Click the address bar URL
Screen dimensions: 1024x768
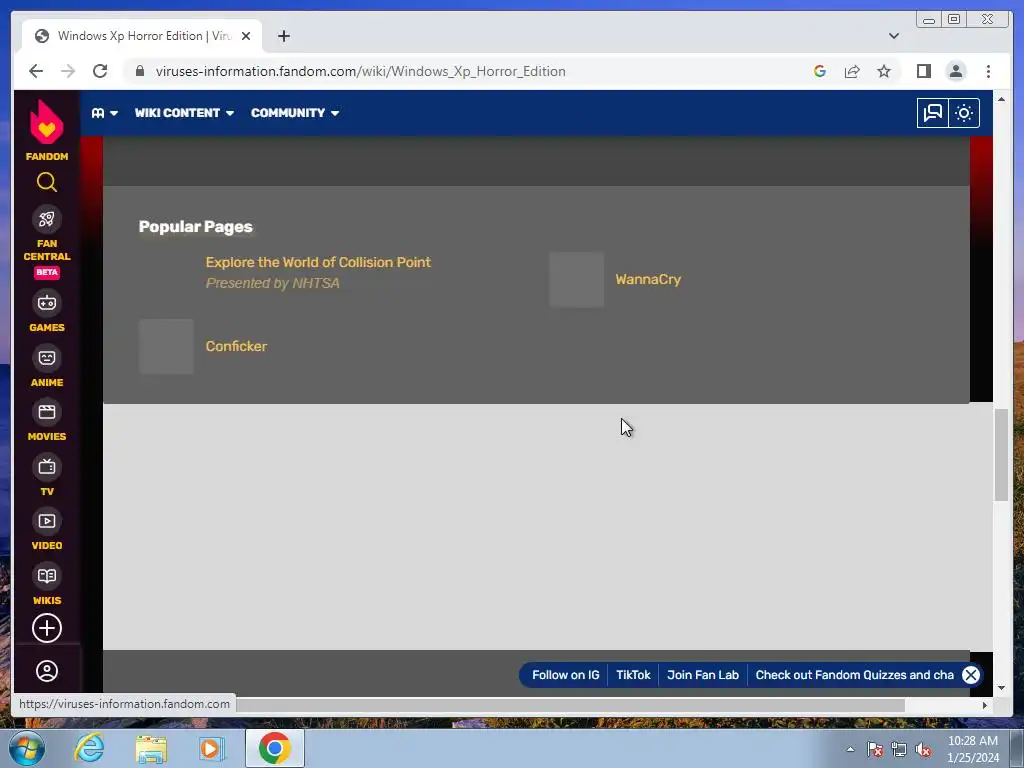pyautogui.click(x=360, y=71)
